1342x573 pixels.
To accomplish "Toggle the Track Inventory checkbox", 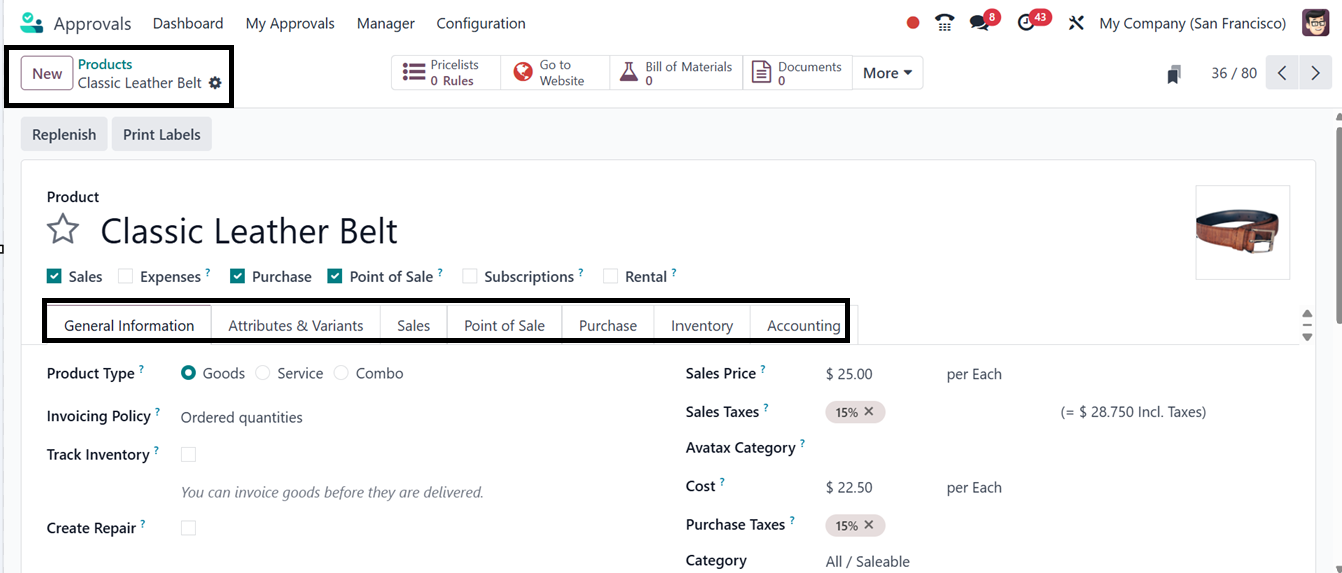I will coord(188,455).
